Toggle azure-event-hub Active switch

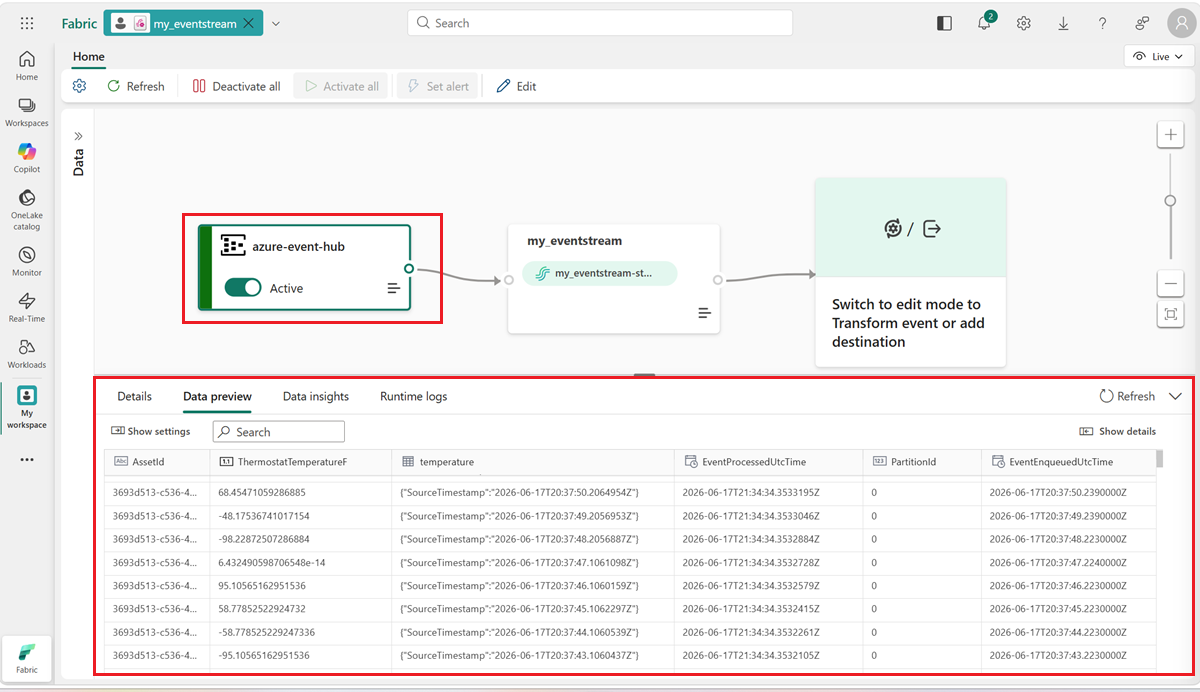[x=243, y=288]
